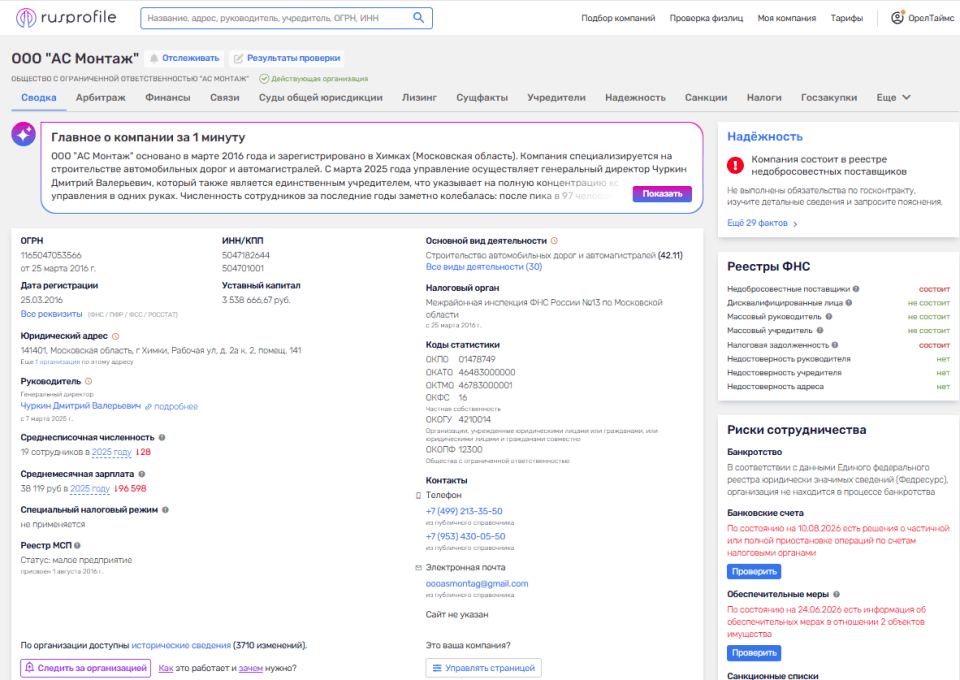Viewport: 960px width, 680px height.
Task: Open Моя компания menu item
Action: point(787,18)
